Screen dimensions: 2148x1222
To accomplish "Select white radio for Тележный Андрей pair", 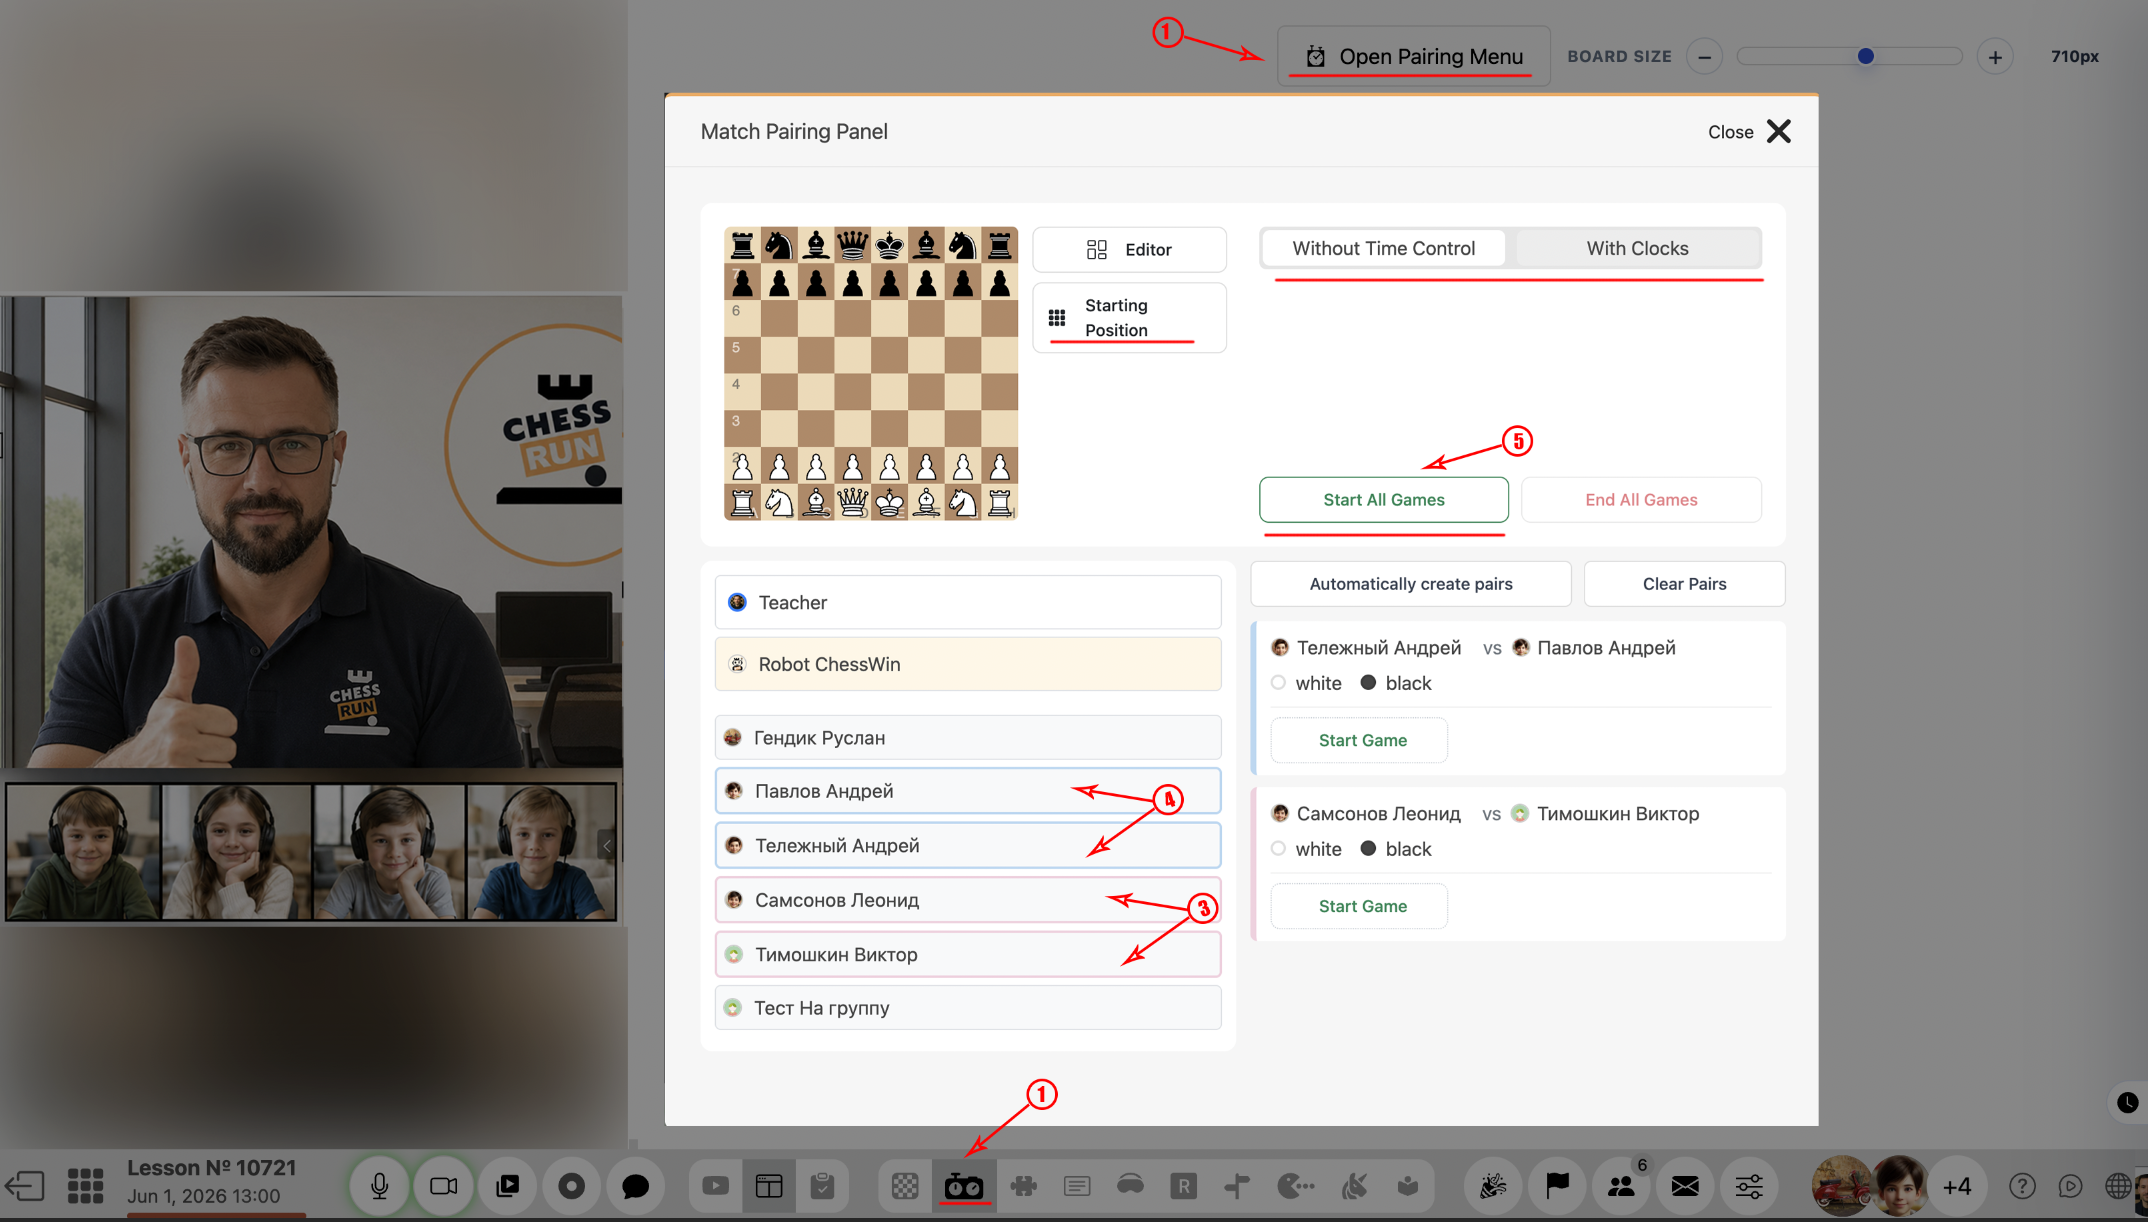I will click(x=1278, y=683).
